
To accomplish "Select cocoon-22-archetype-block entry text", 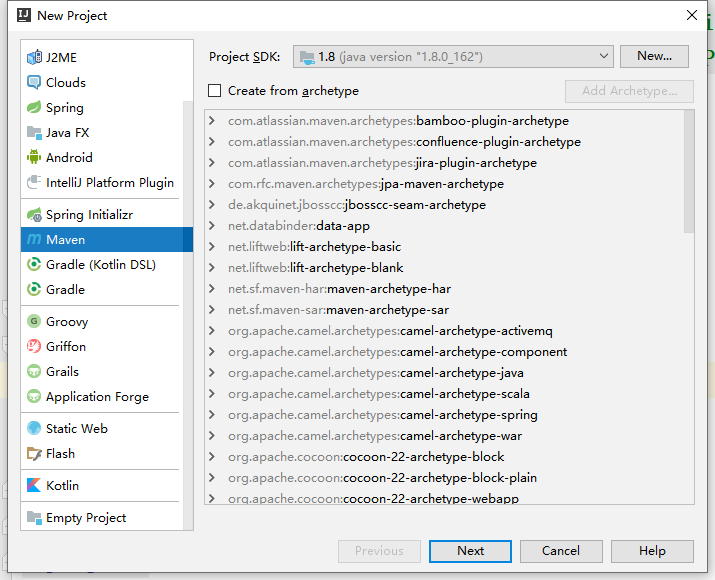I will tap(366, 456).
